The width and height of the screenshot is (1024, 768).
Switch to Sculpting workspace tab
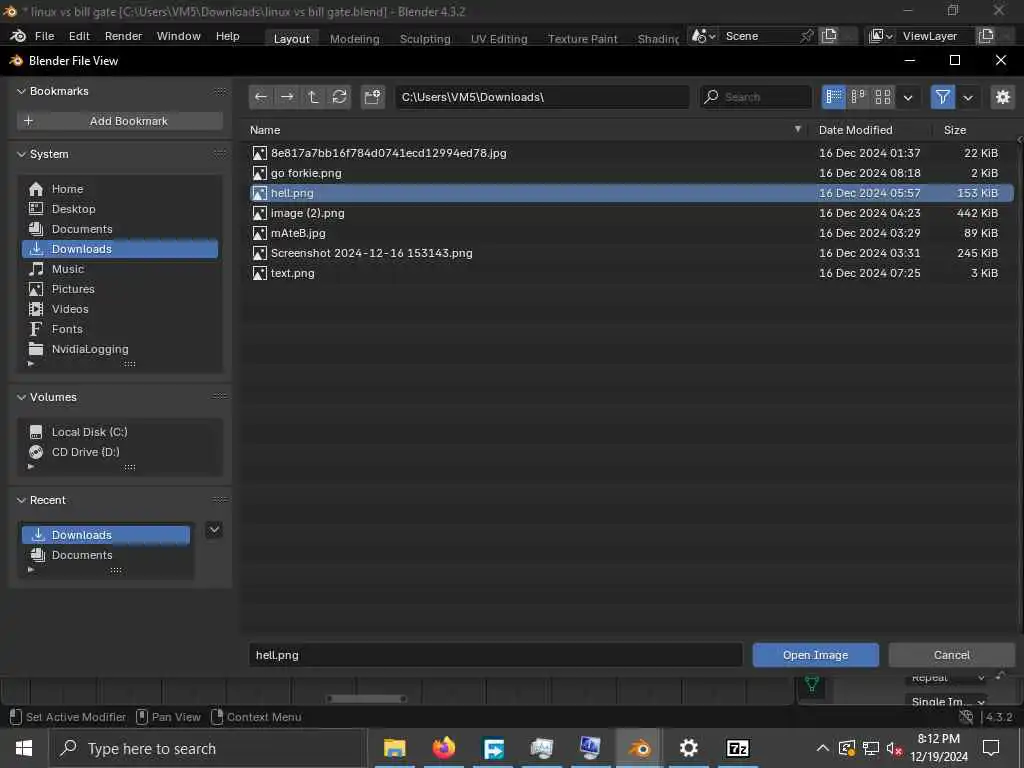[425, 39]
